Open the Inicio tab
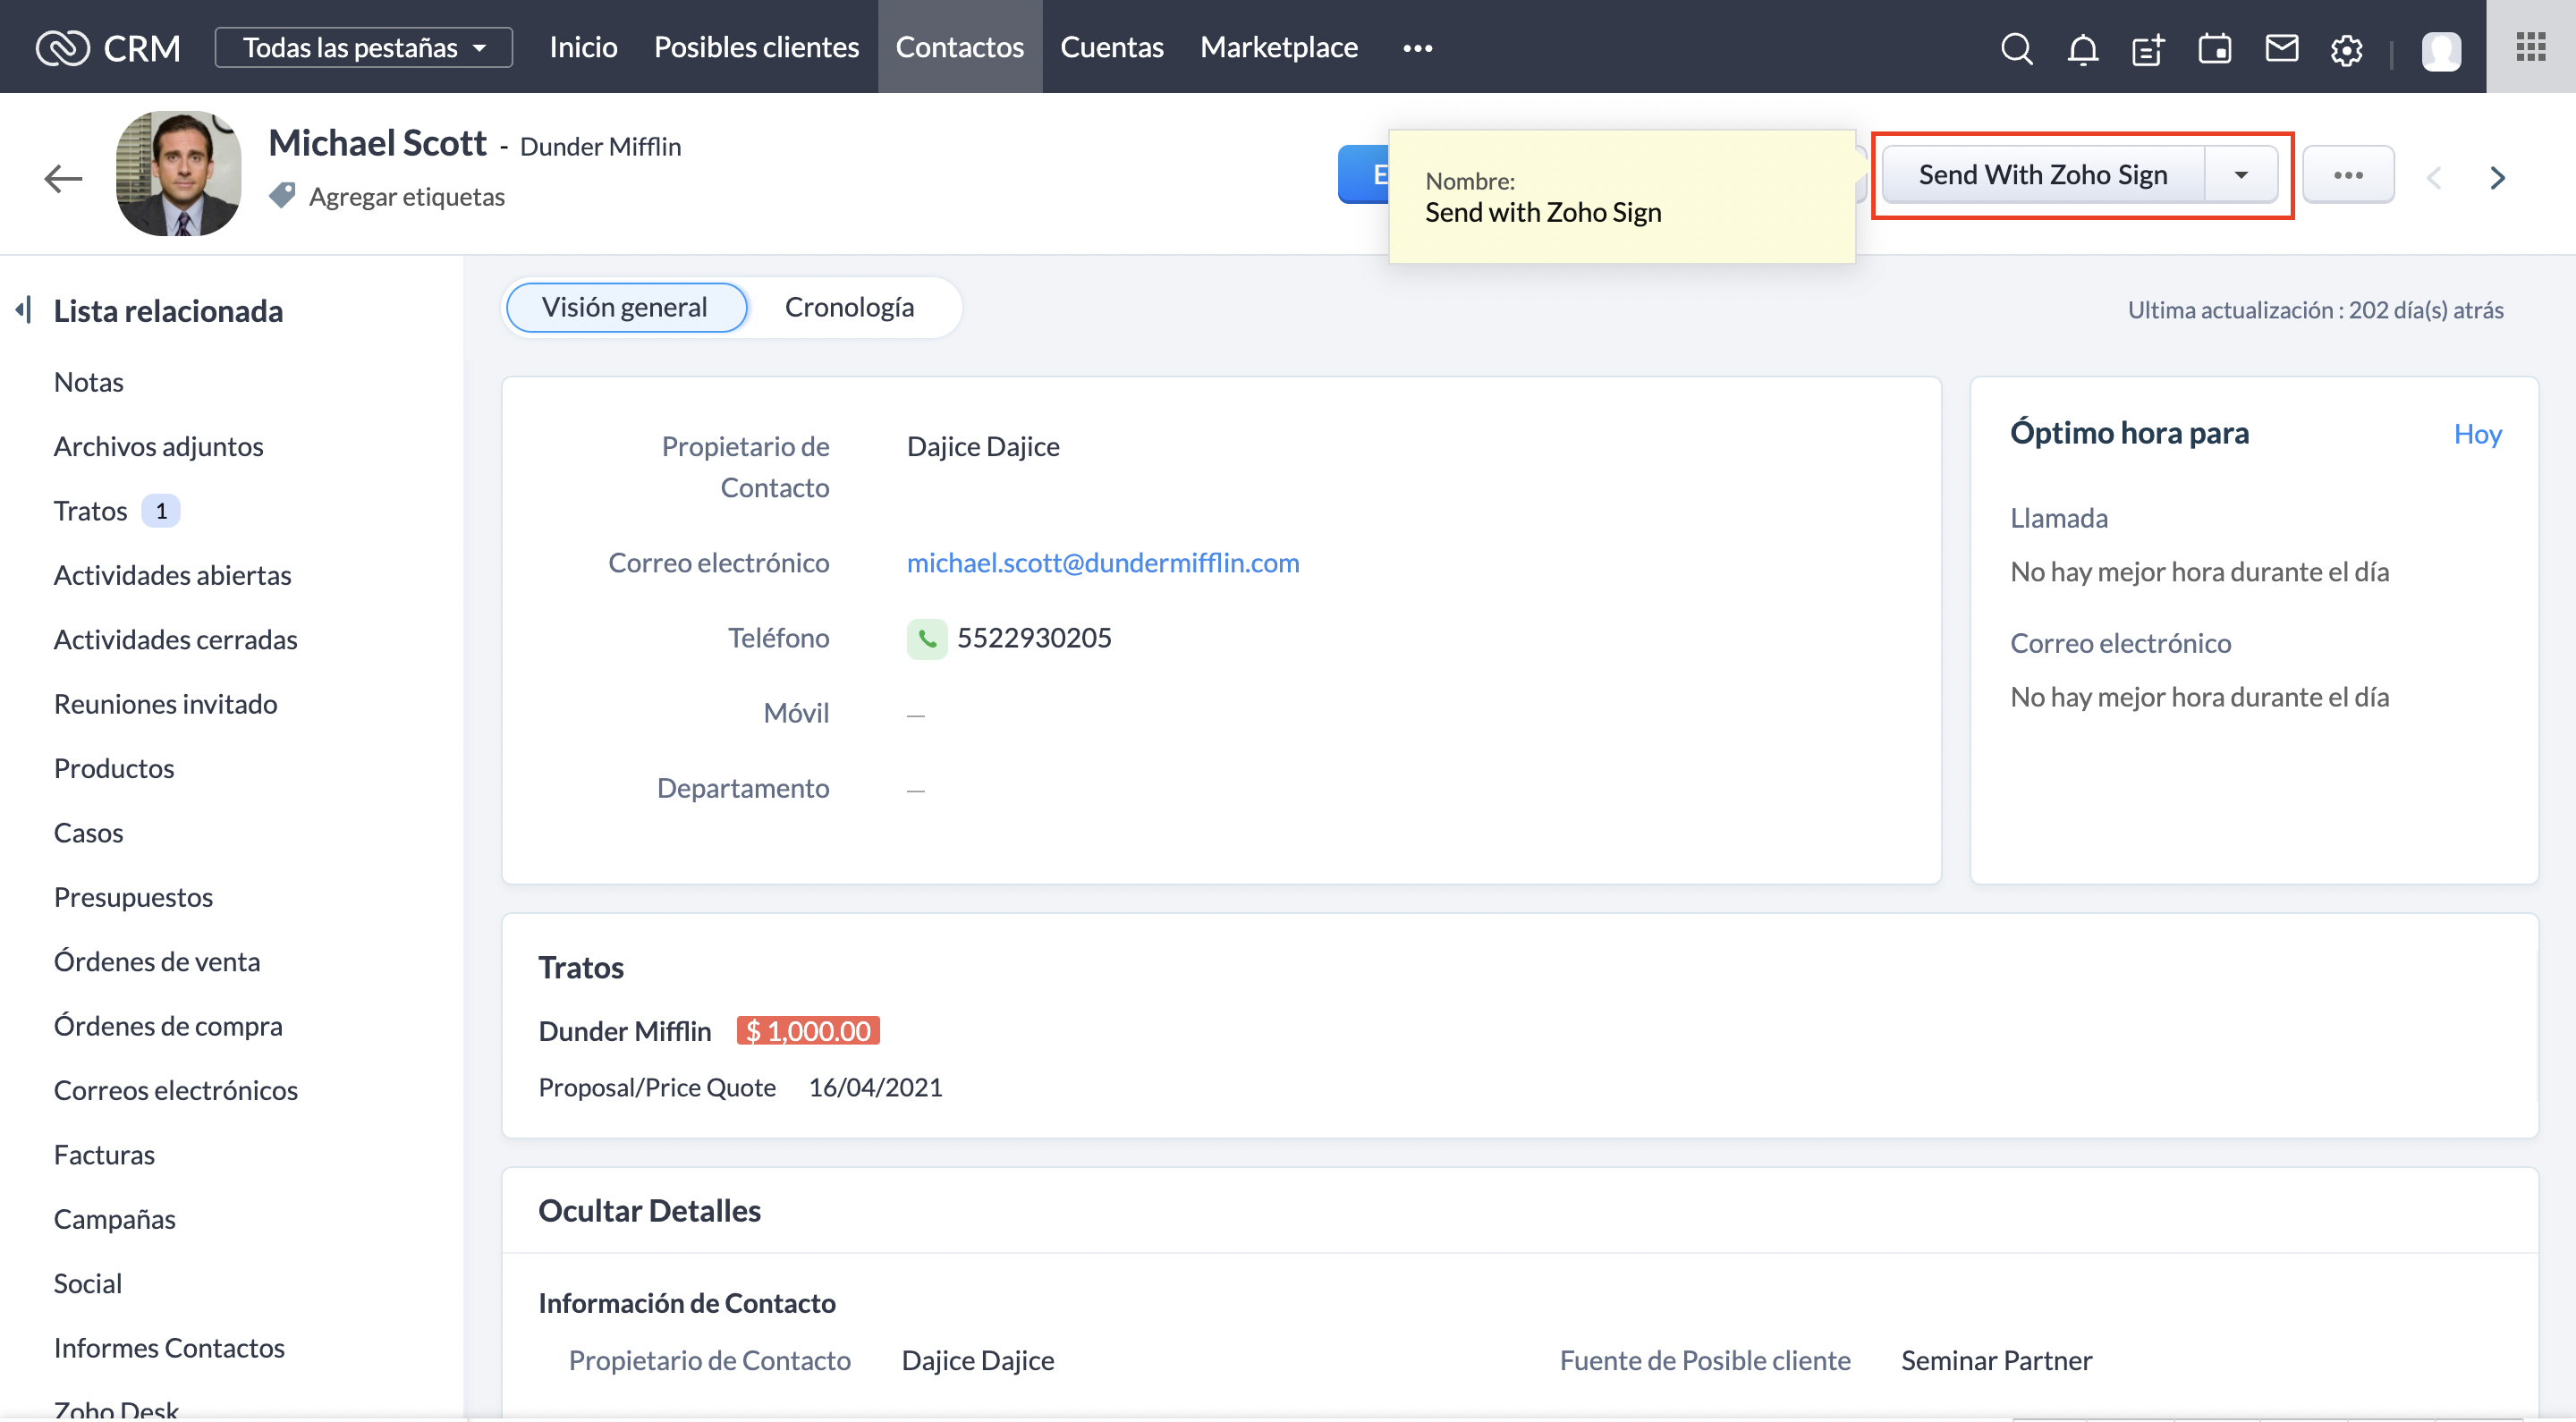This screenshot has width=2576, height=1422. [x=583, y=47]
